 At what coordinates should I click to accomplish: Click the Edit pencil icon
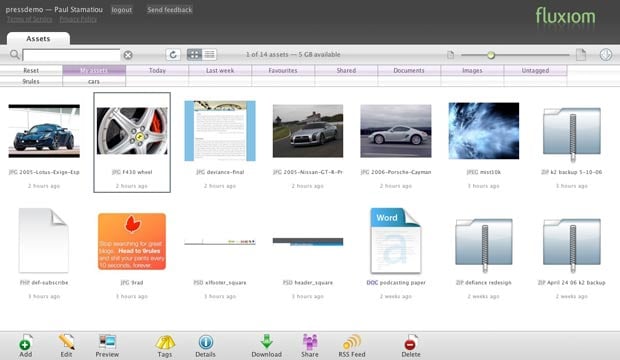point(66,342)
